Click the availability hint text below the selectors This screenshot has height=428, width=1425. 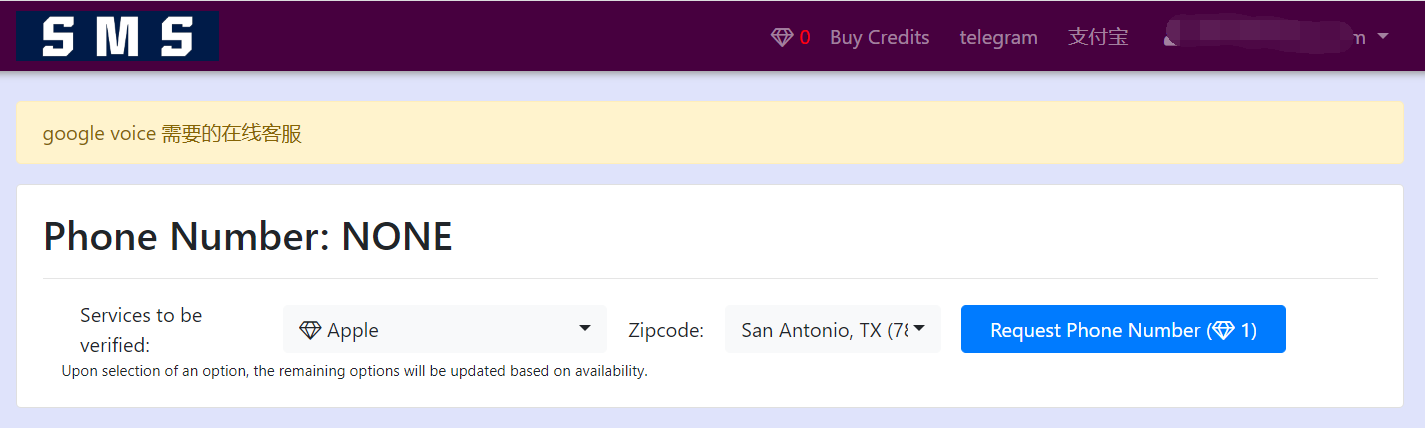(354, 371)
